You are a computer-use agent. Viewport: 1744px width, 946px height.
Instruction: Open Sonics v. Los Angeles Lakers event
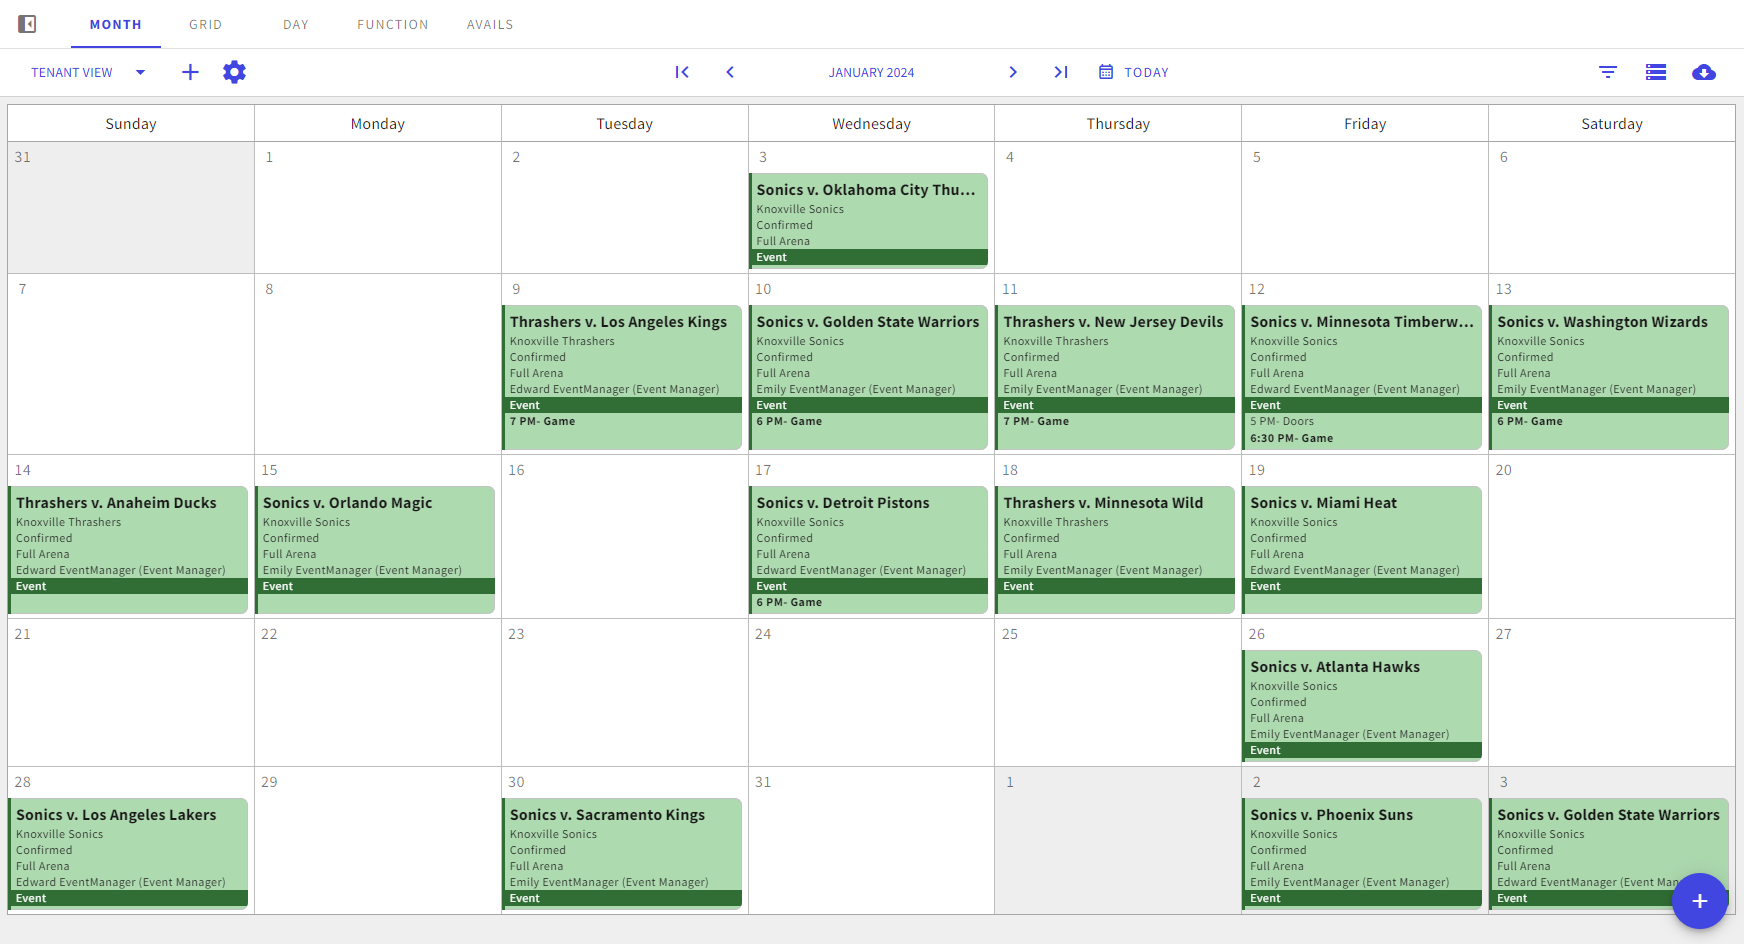pyautogui.click(x=128, y=853)
